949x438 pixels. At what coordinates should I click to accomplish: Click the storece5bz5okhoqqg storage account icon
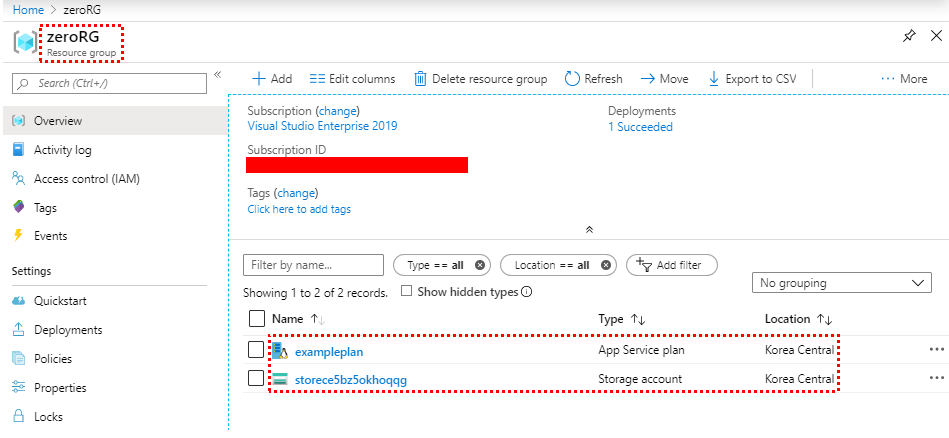click(x=280, y=379)
